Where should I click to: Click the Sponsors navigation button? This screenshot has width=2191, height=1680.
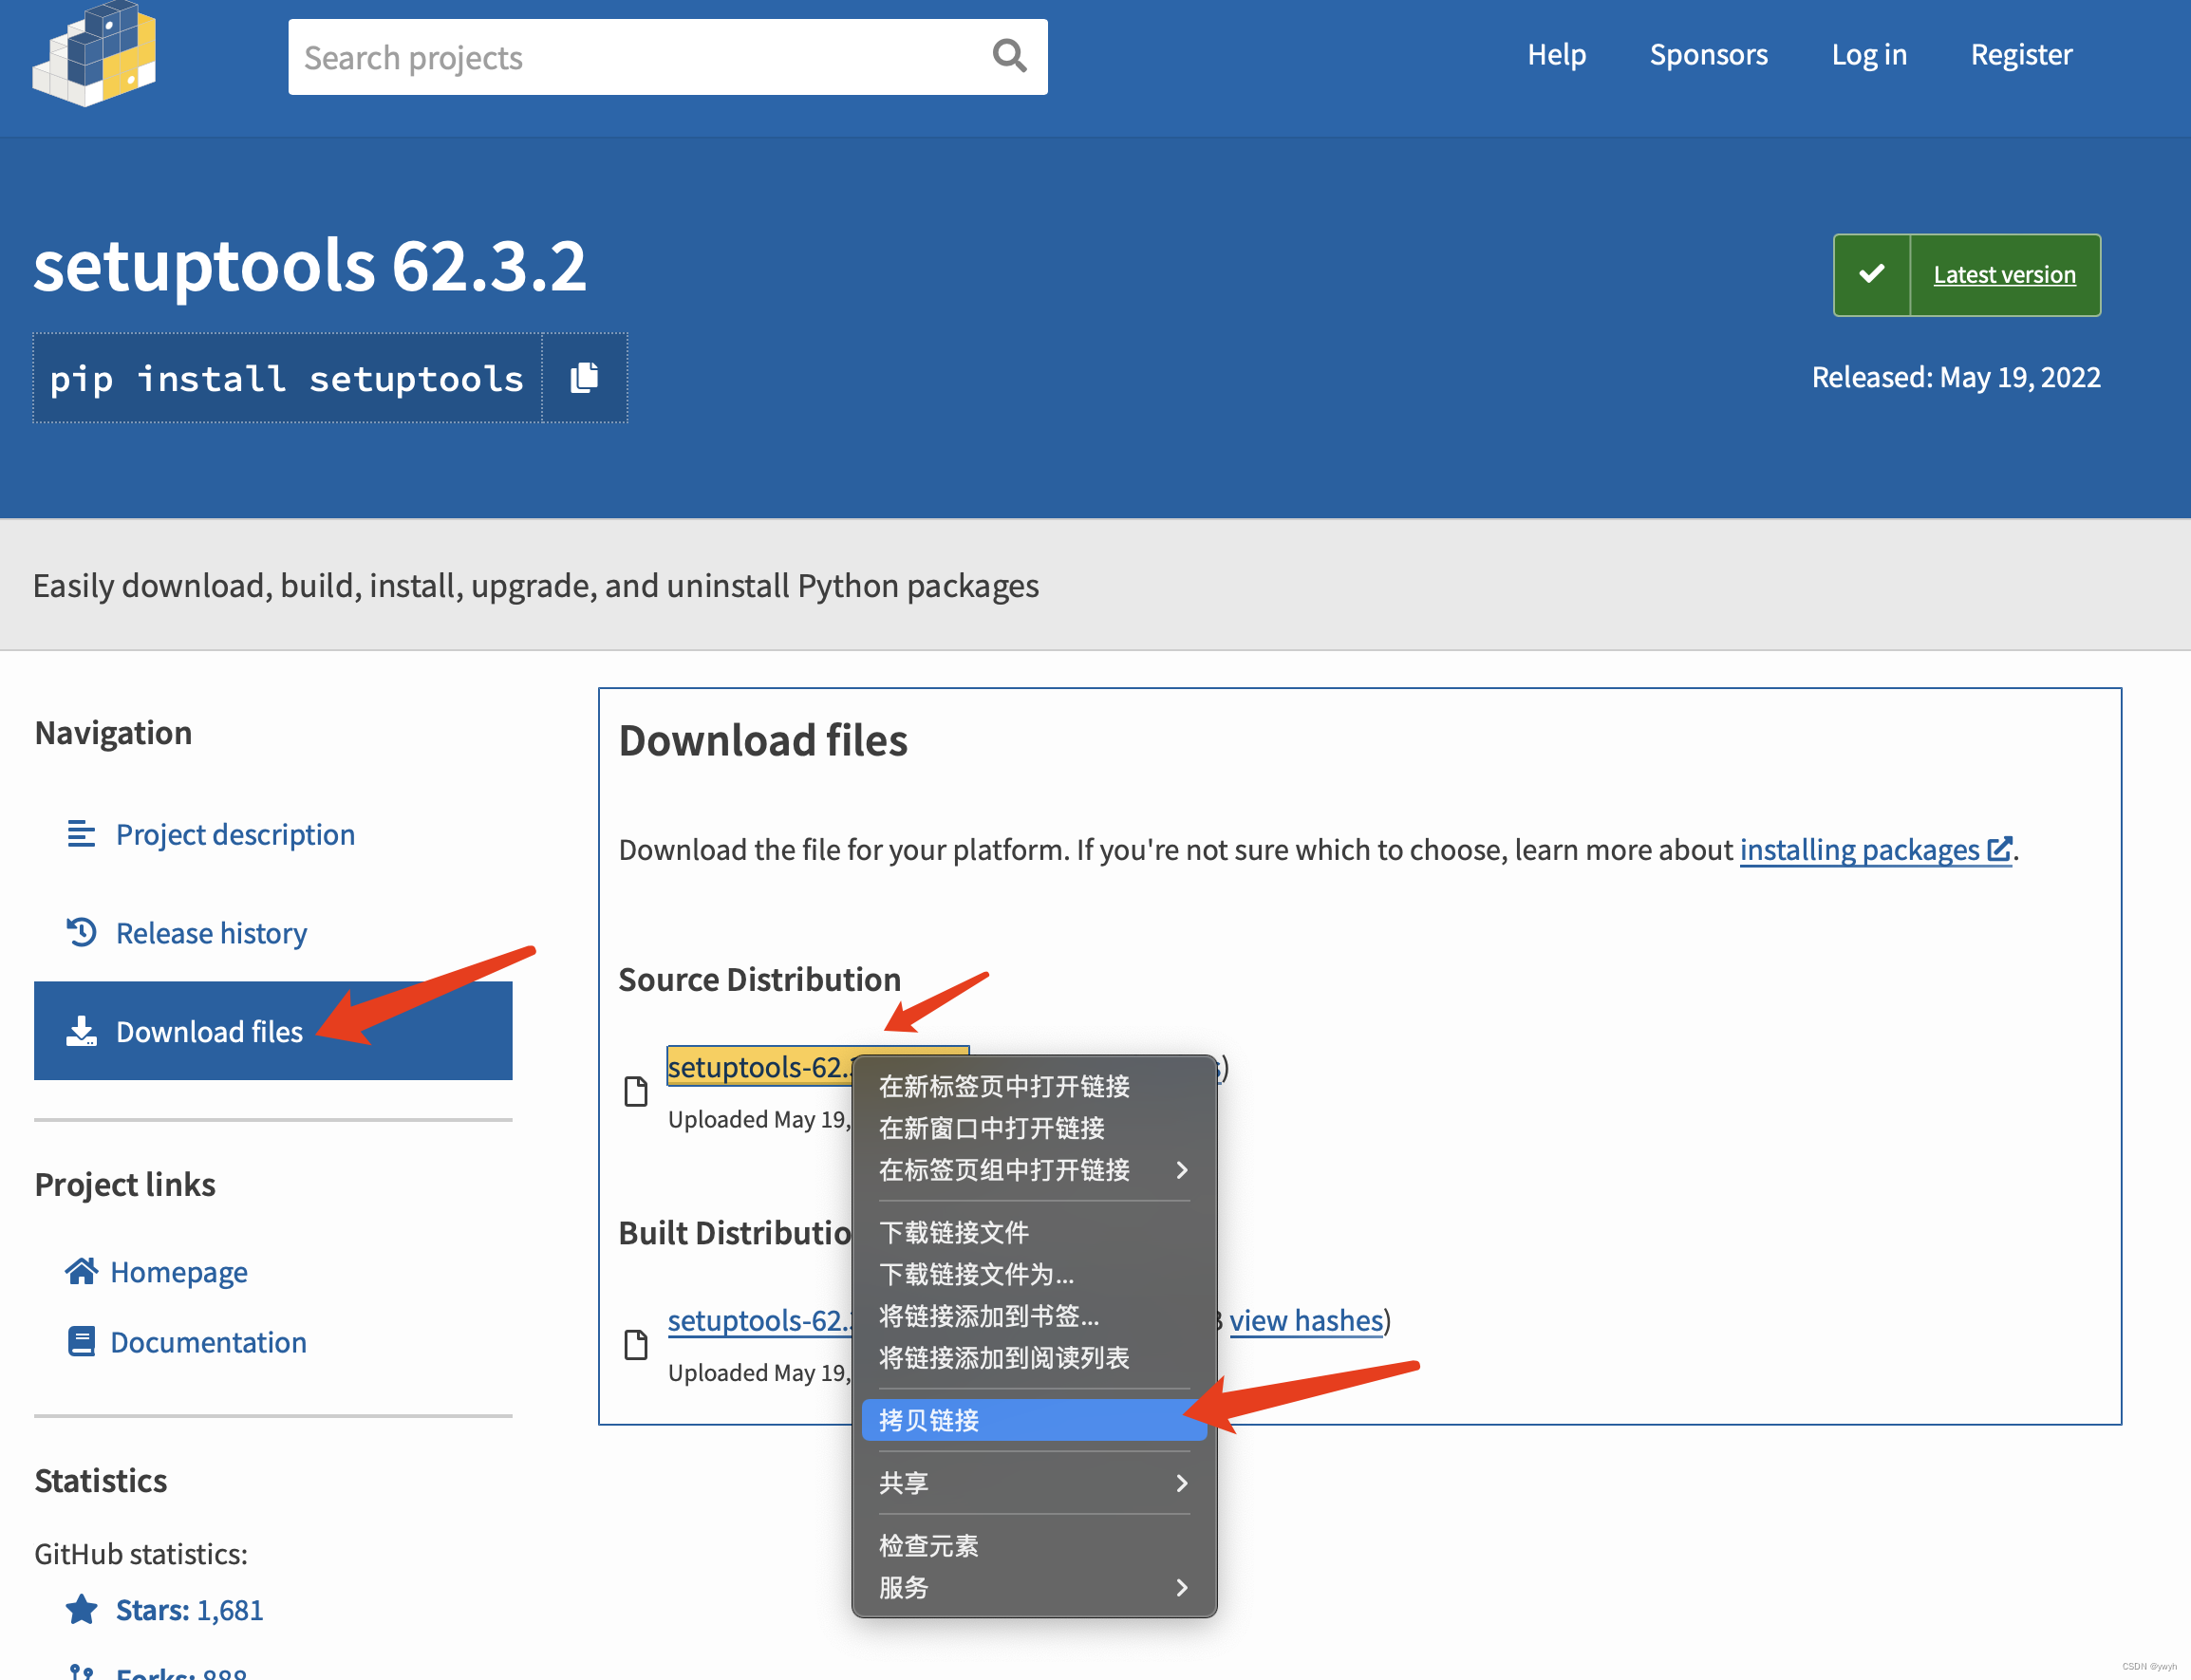click(x=1706, y=55)
